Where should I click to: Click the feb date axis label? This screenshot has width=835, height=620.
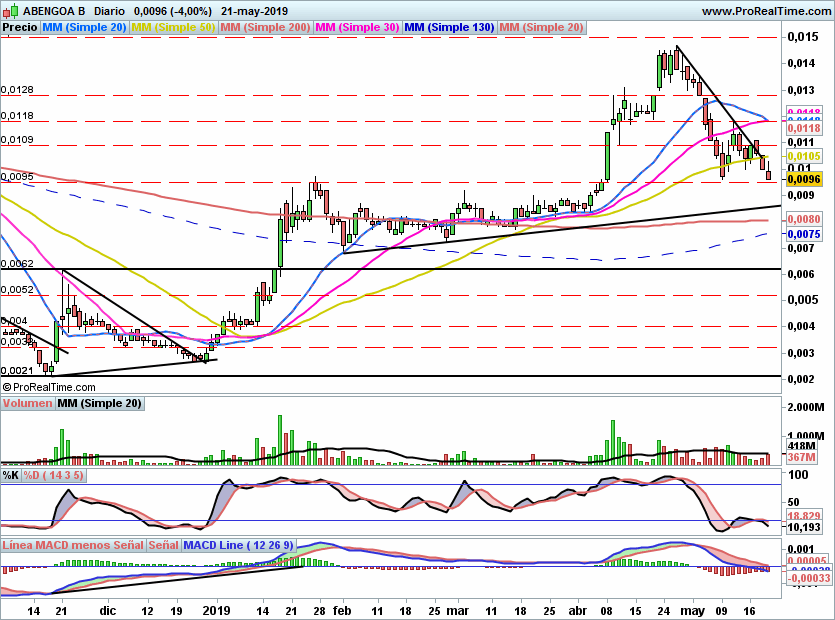click(x=342, y=610)
